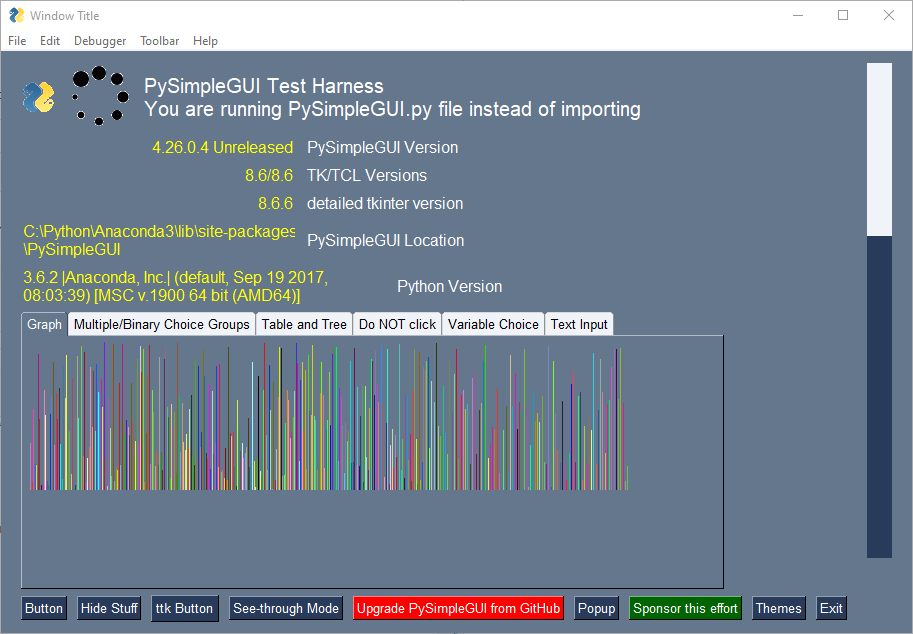Click the ttk Button
This screenshot has height=634, width=913.
coord(185,608)
